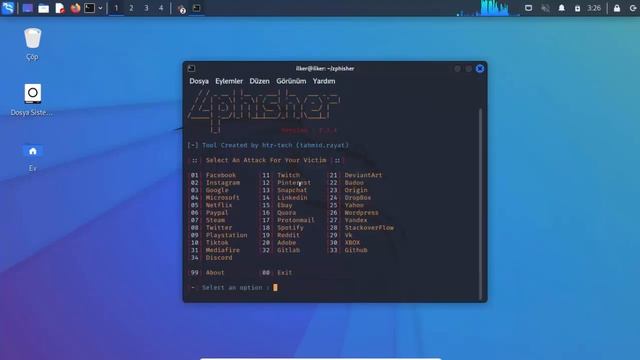Click the muted volume tray icon

(545, 8)
